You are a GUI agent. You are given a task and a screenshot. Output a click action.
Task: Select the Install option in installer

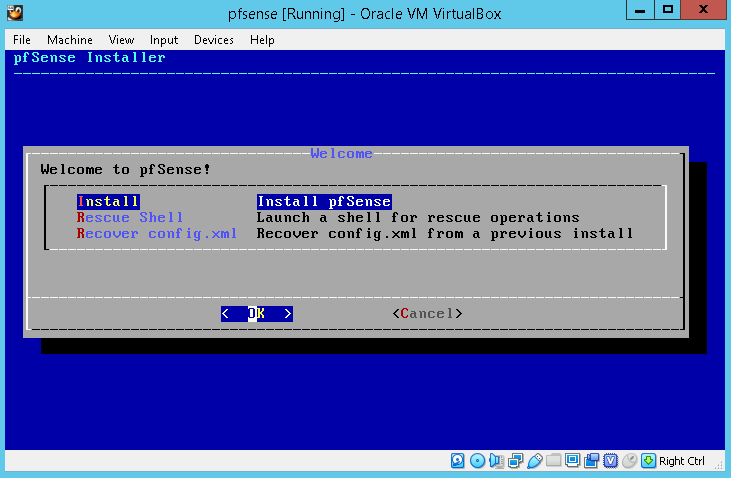108,202
